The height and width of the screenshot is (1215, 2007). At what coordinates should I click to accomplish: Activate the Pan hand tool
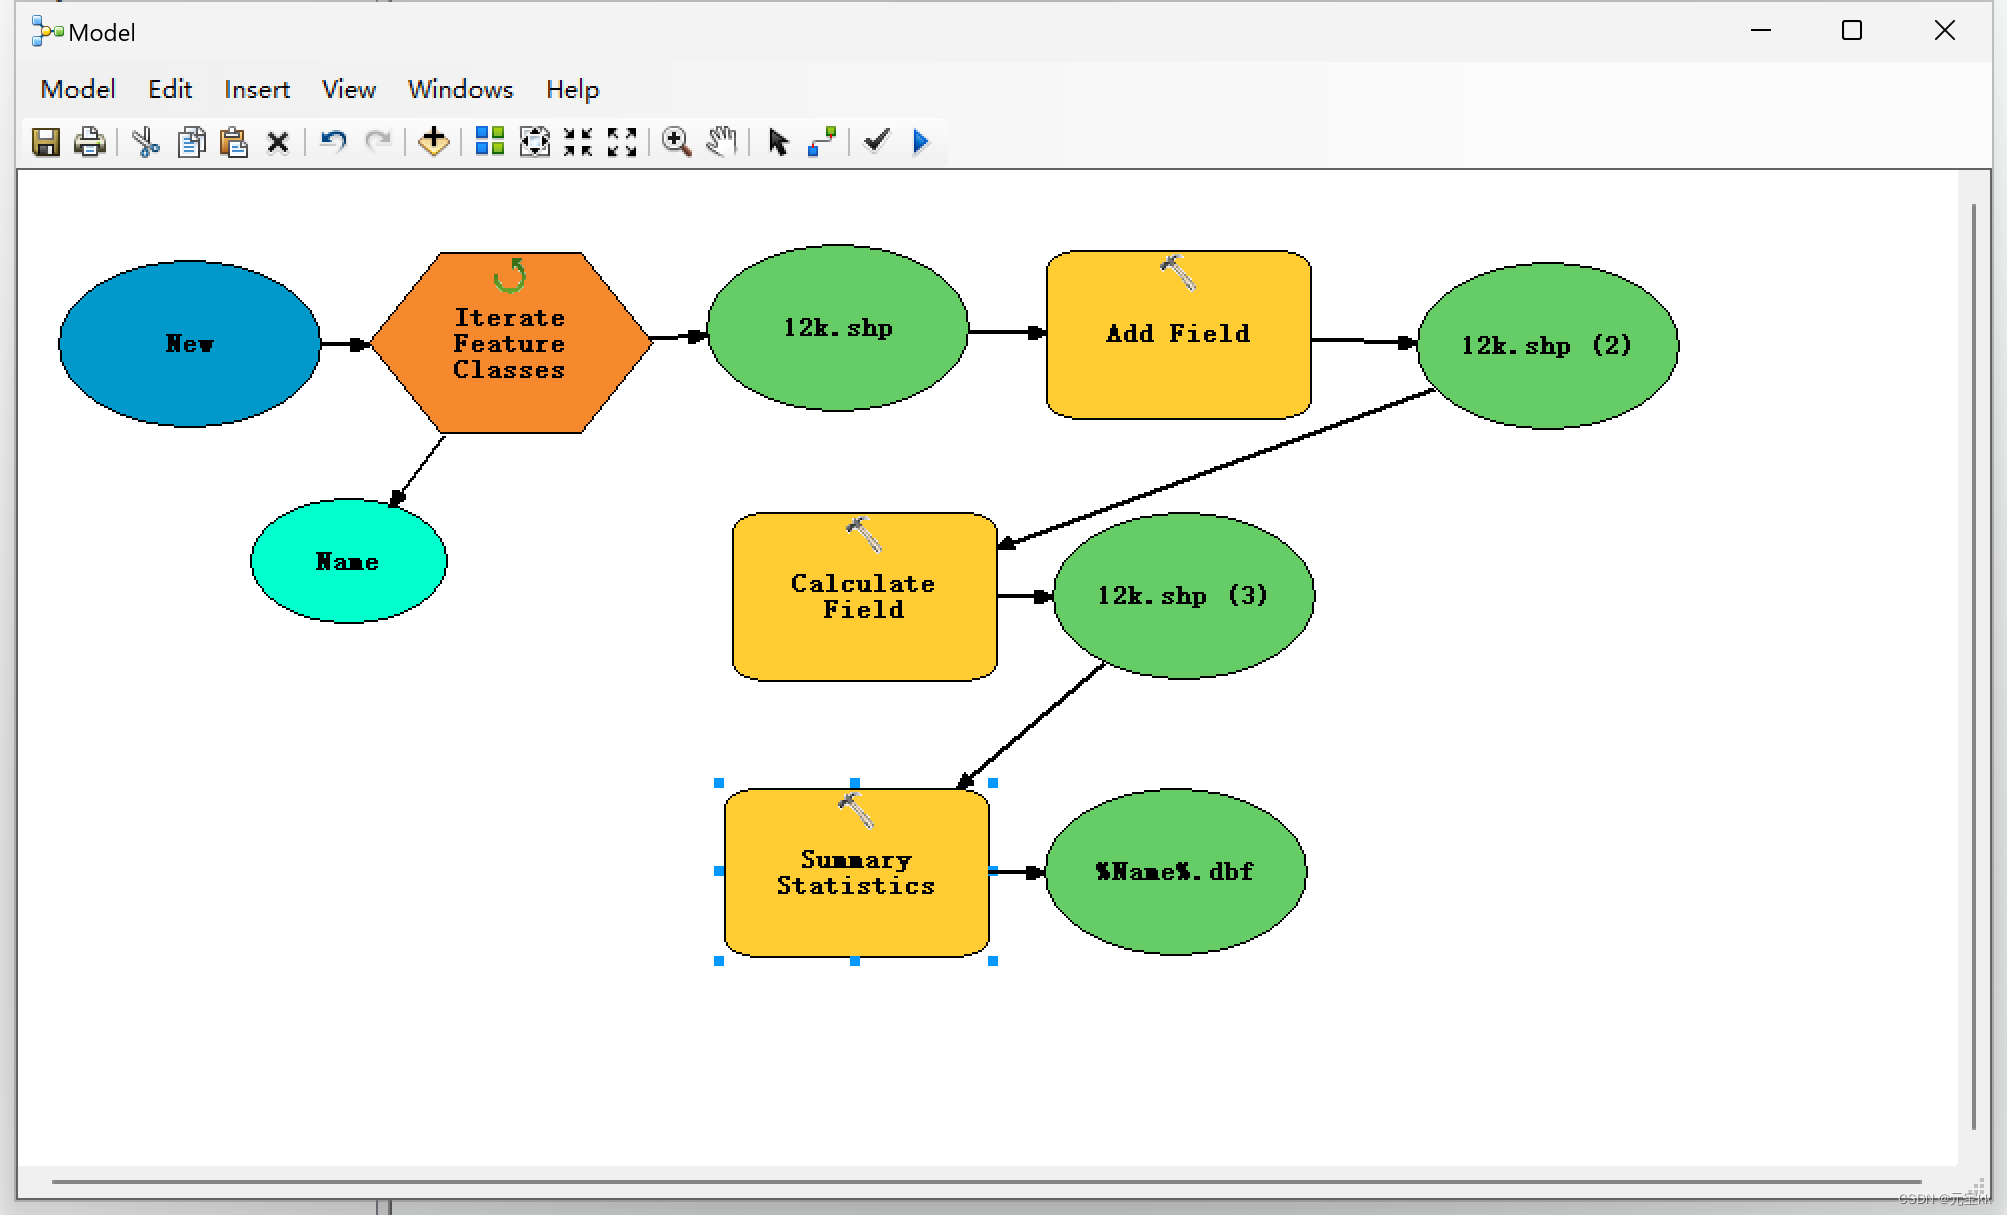[722, 141]
